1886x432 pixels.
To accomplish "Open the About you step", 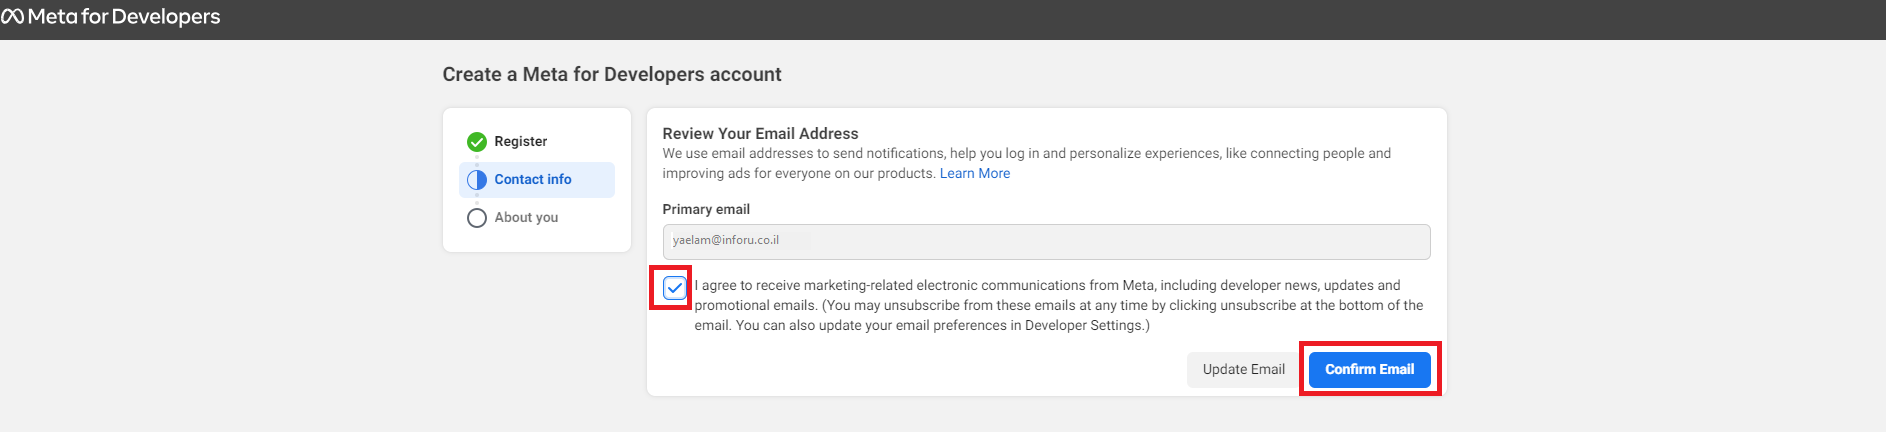I will [526, 217].
